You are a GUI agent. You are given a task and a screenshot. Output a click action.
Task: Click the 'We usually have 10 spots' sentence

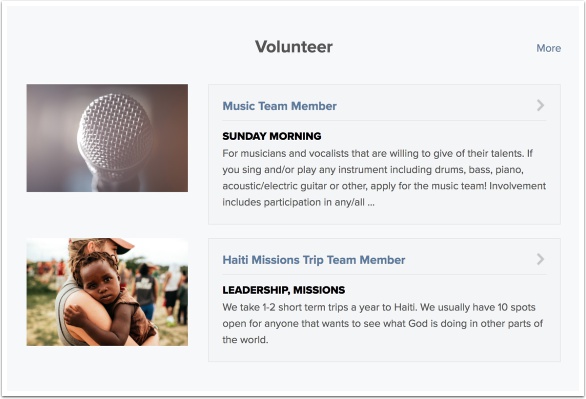tap(478, 307)
